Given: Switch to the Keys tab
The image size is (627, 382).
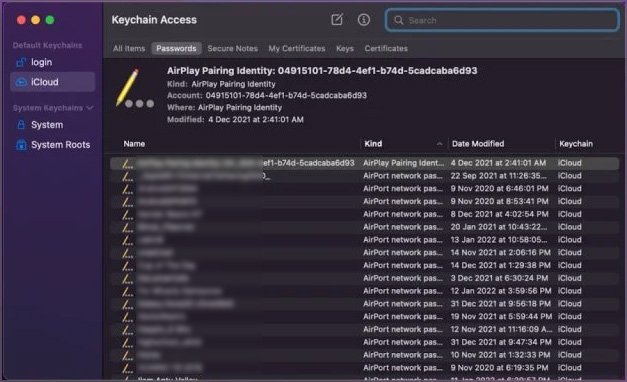Looking at the screenshot, I should coord(345,48).
